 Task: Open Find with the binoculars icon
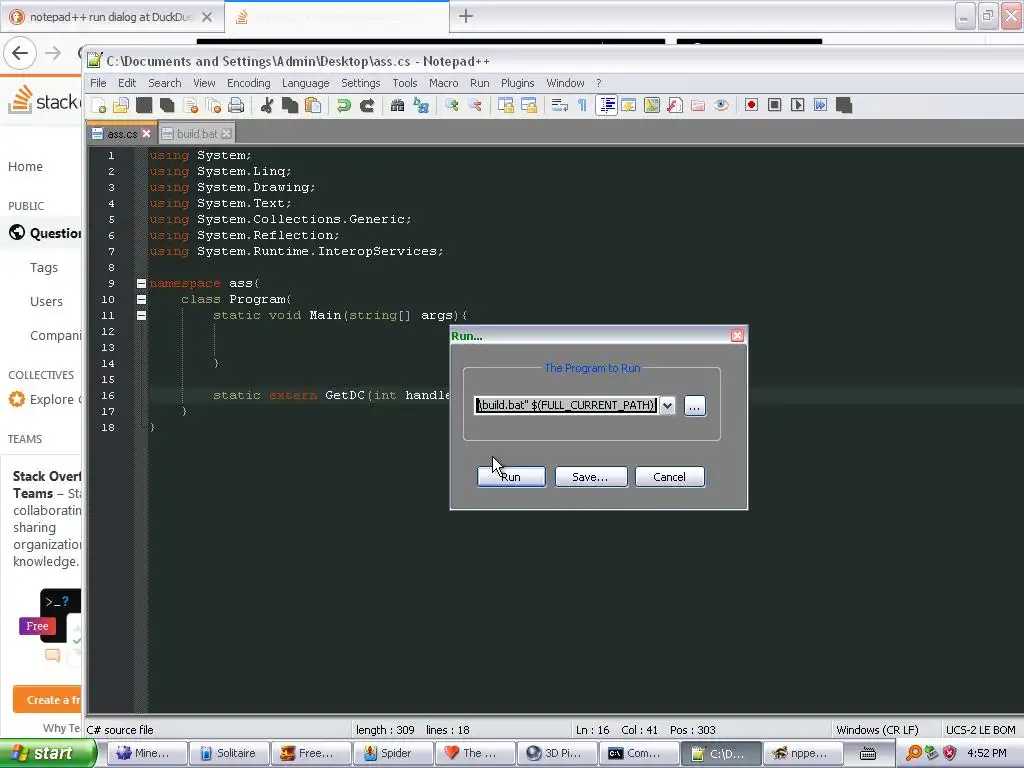click(x=397, y=105)
